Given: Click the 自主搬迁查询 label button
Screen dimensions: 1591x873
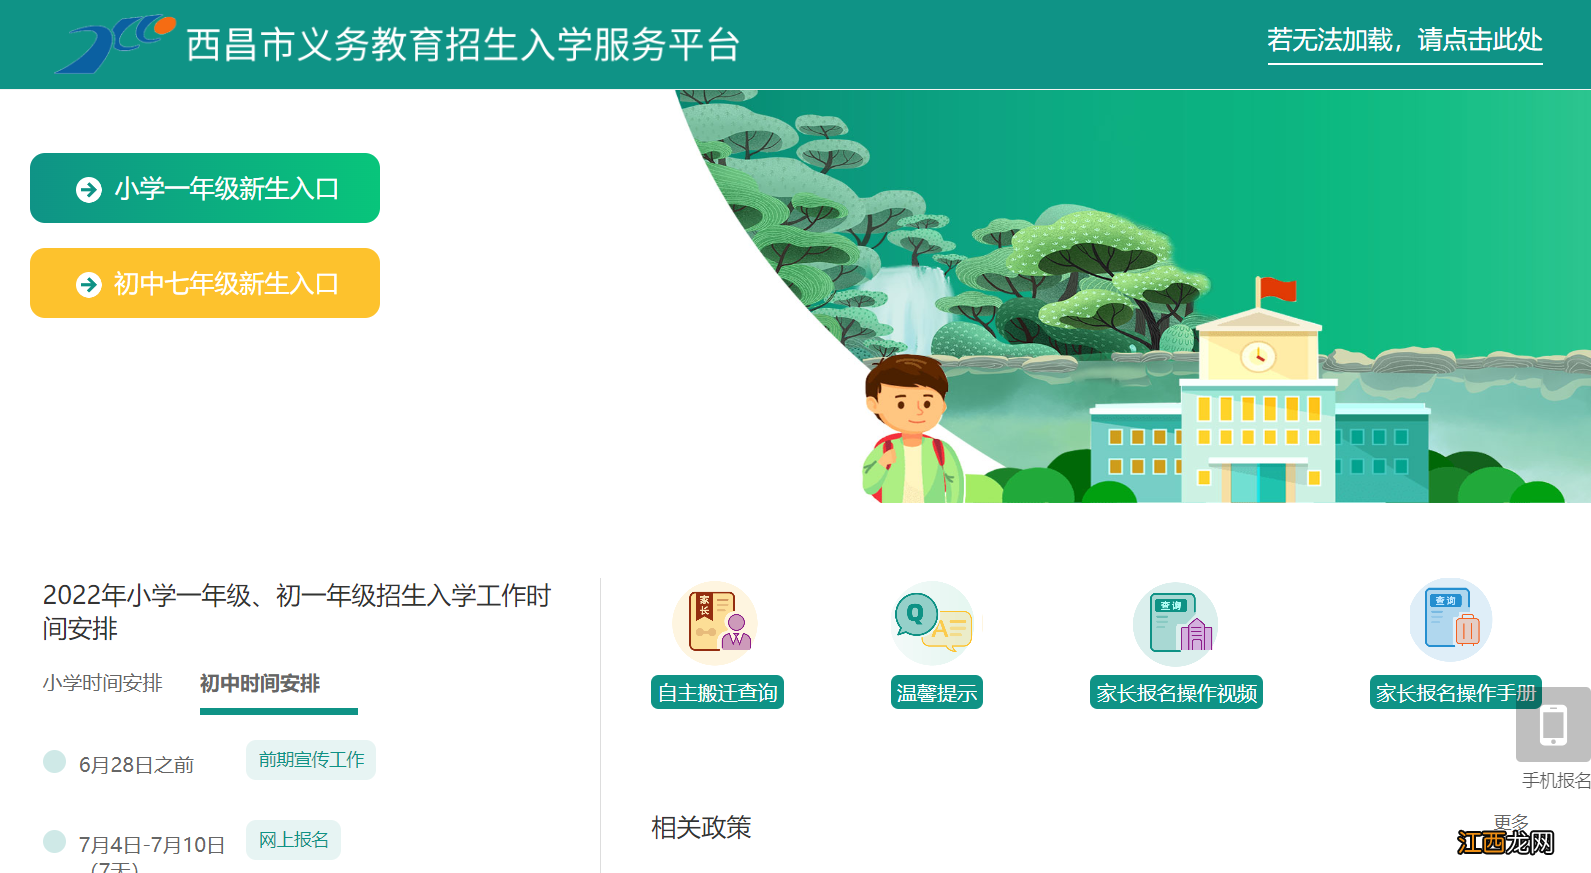Looking at the screenshot, I should click(x=717, y=692).
